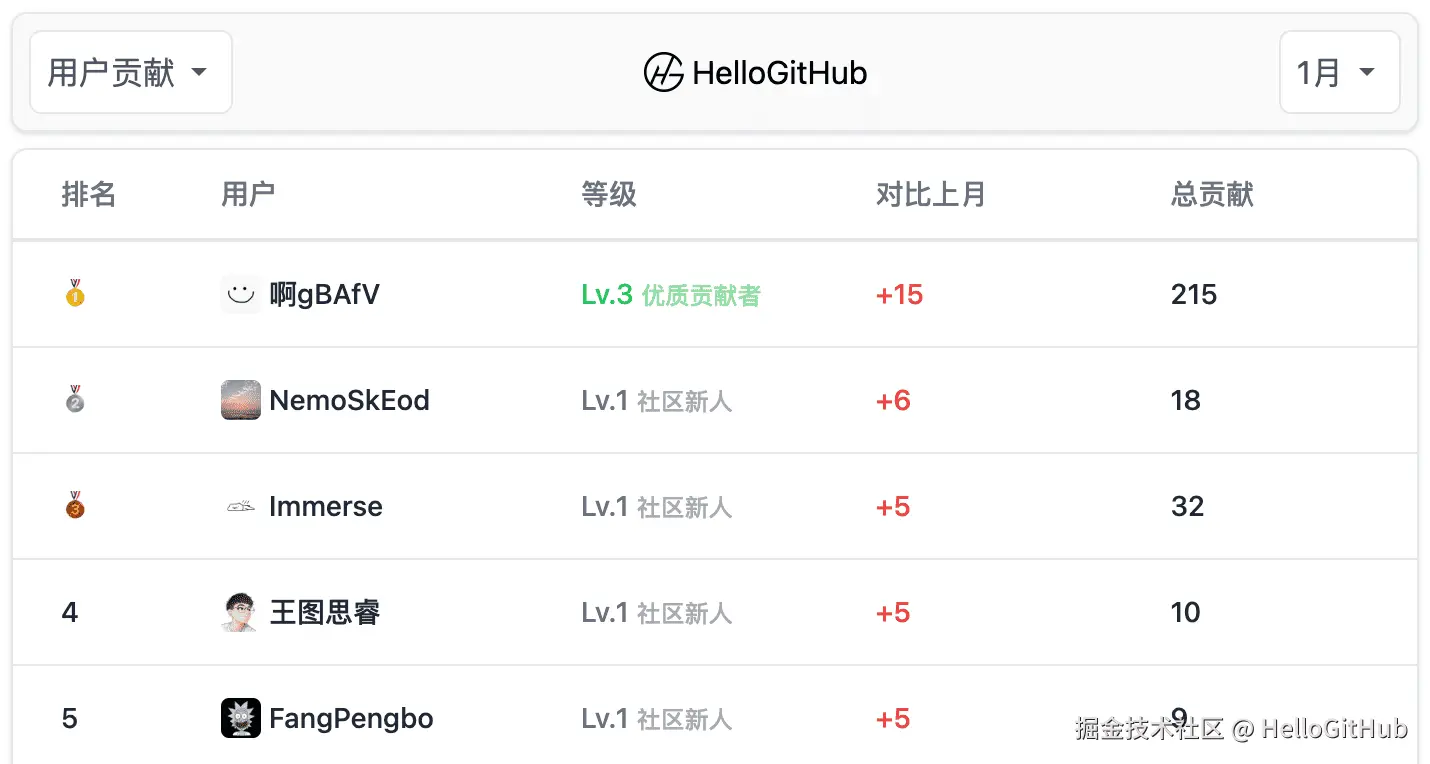
Task: Click Immerse's avatar image
Action: tap(240, 507)
